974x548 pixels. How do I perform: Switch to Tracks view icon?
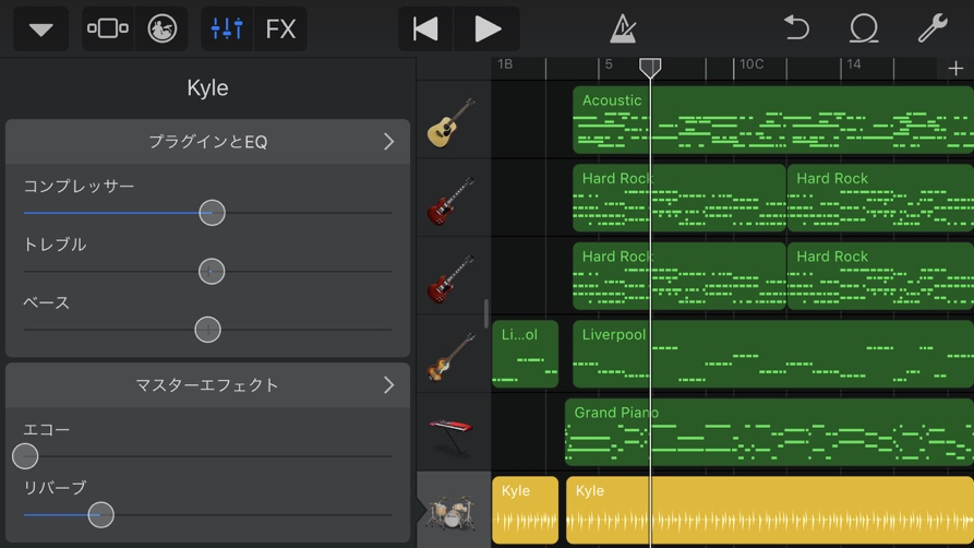[108, 29]
